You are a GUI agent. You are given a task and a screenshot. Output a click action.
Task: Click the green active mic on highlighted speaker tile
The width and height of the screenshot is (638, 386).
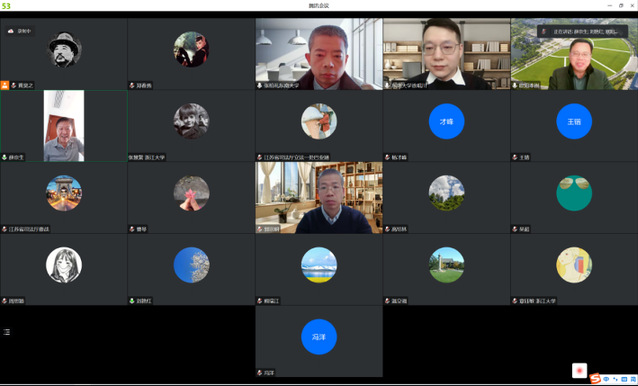[x=4, y=157]
